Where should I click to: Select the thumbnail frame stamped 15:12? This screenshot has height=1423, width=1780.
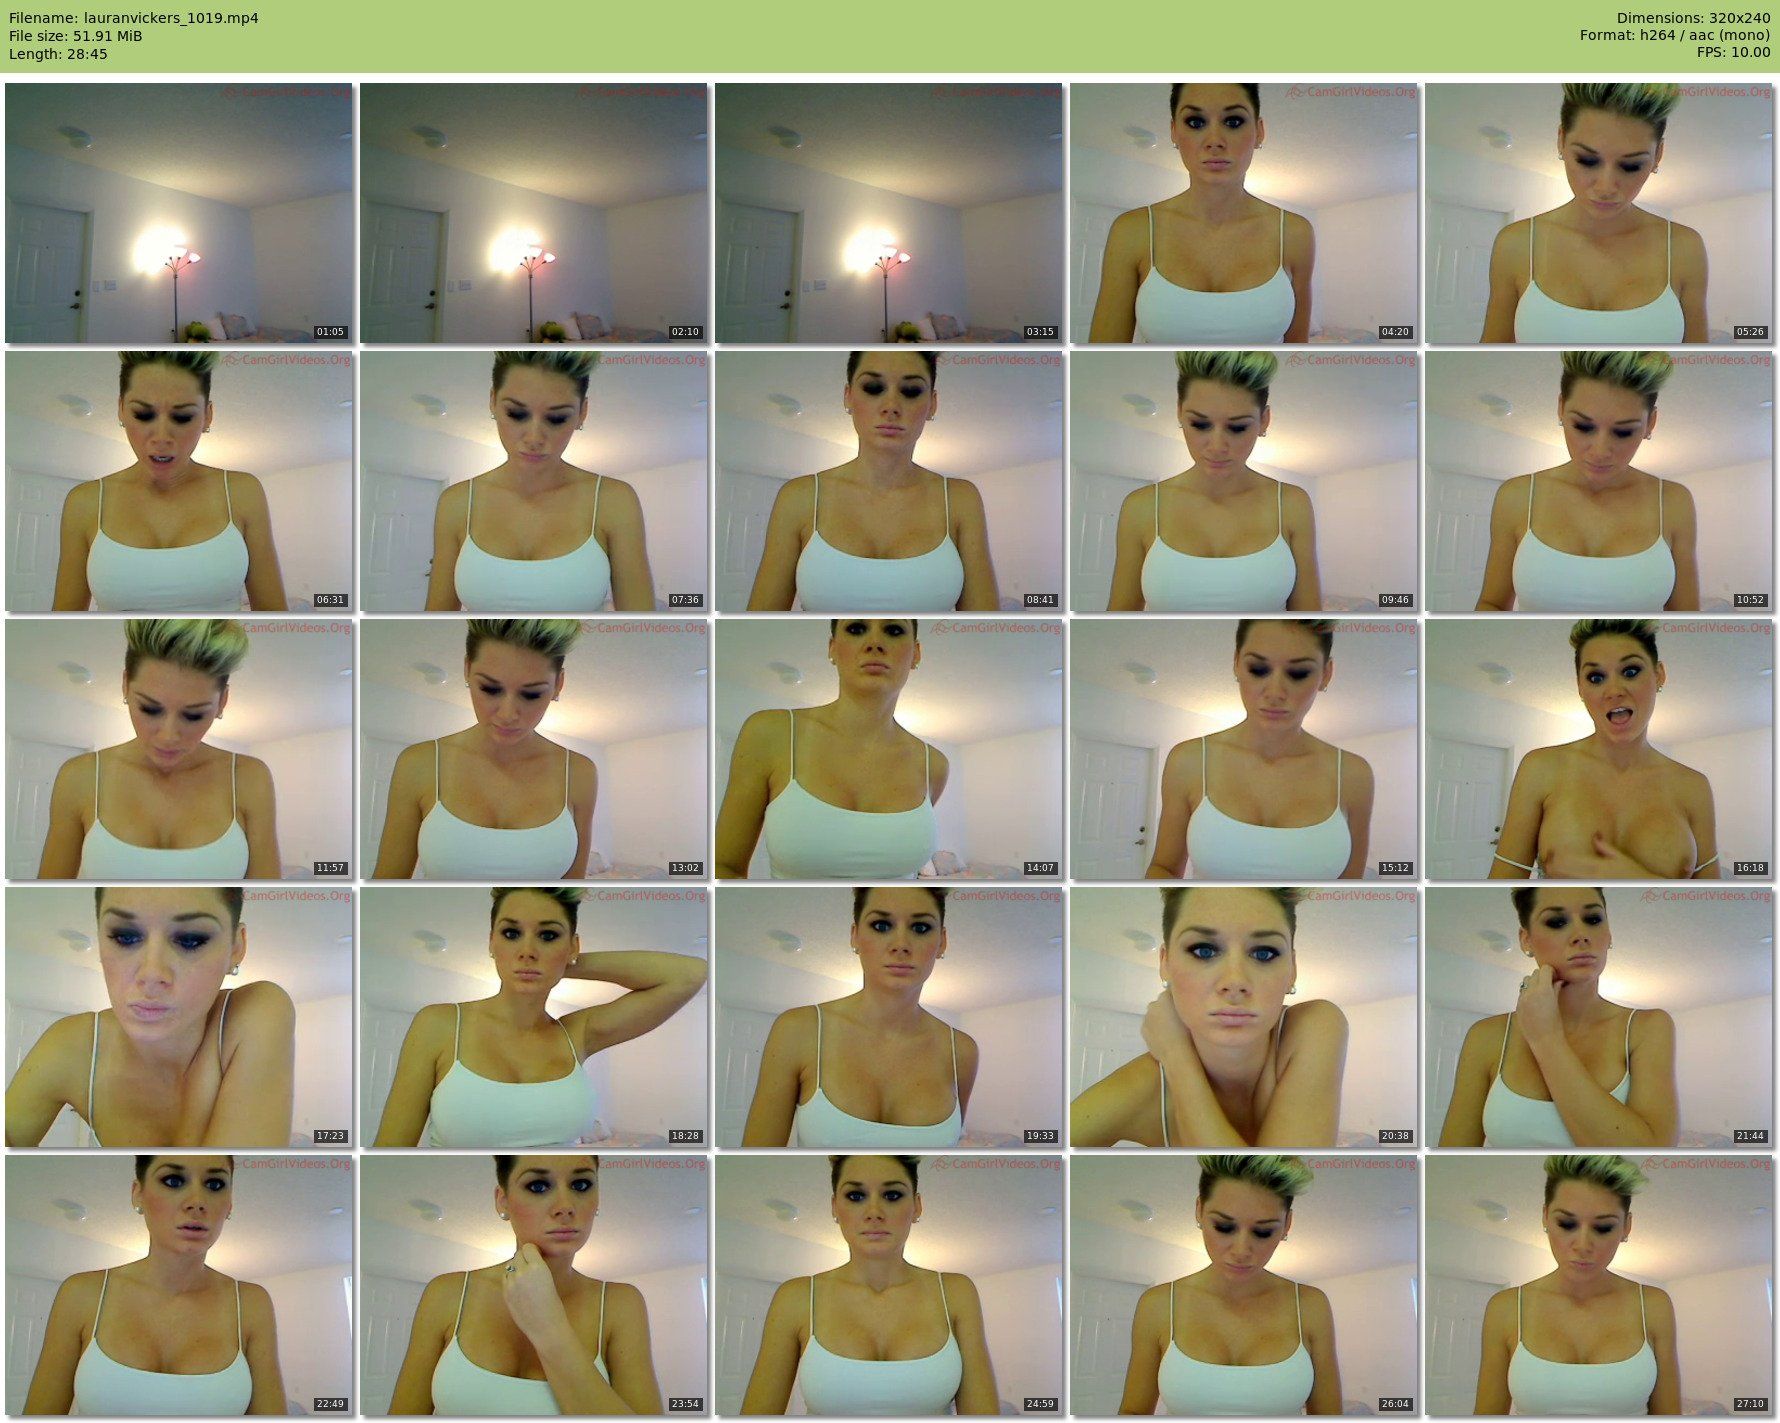(1244, 749)
